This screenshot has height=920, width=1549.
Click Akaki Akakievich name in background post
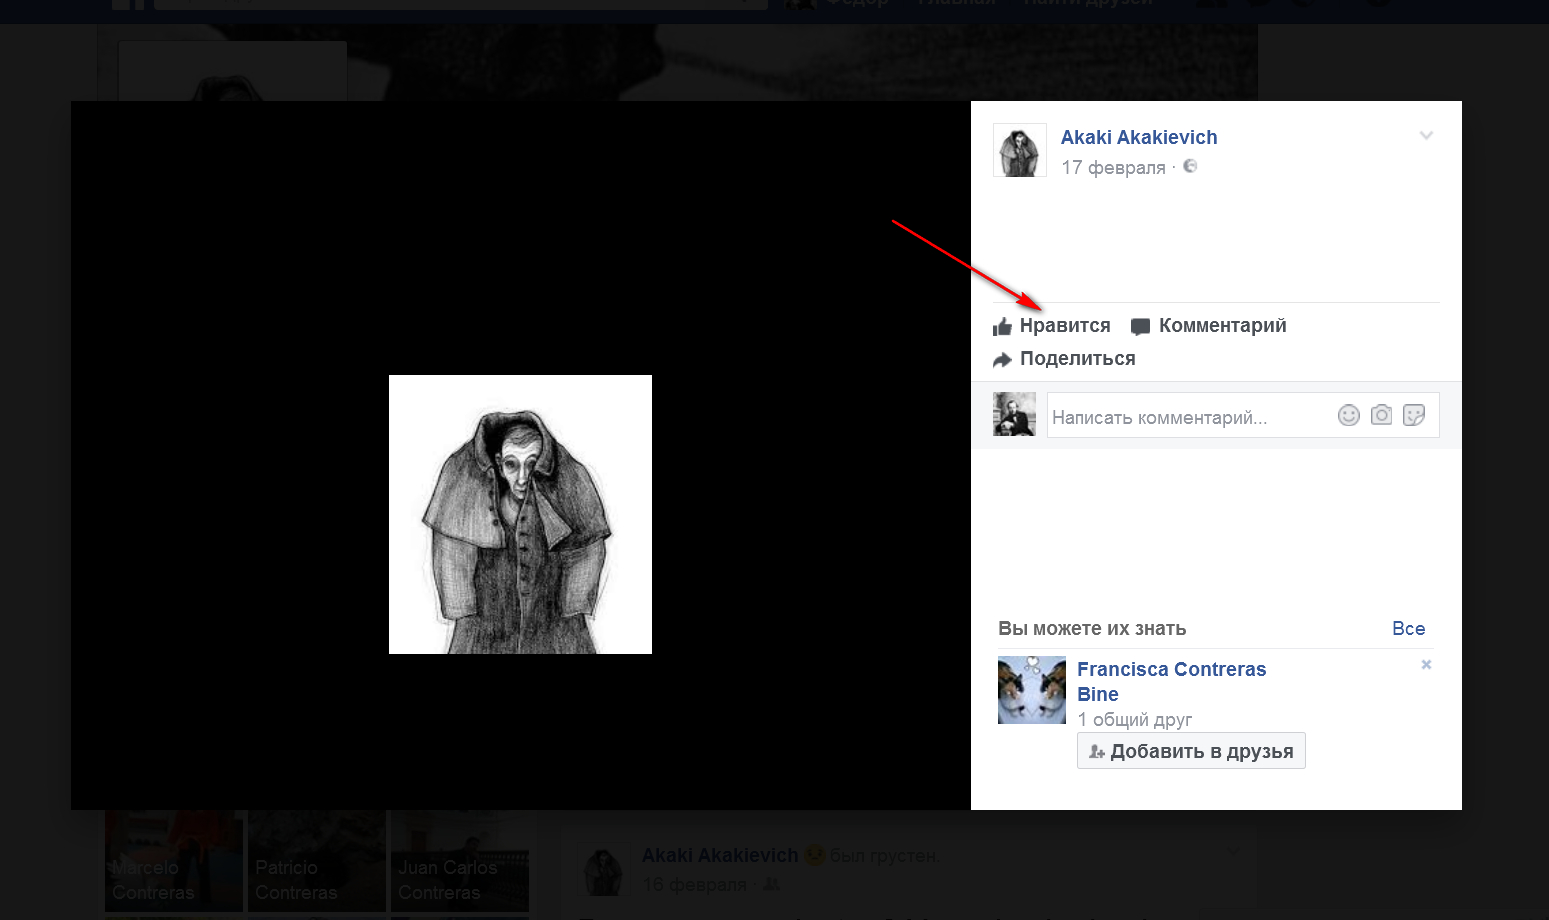(720, 856)
